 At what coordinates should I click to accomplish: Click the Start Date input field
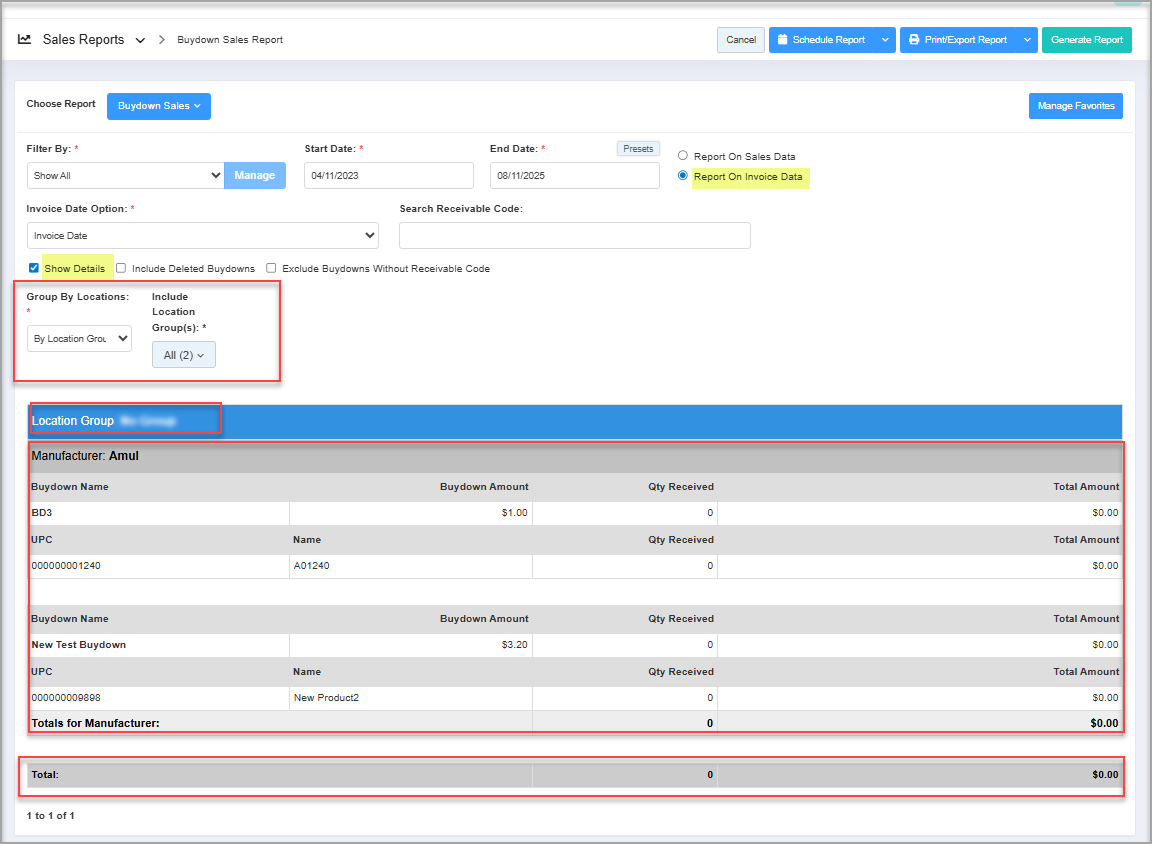tap(388, 175)
